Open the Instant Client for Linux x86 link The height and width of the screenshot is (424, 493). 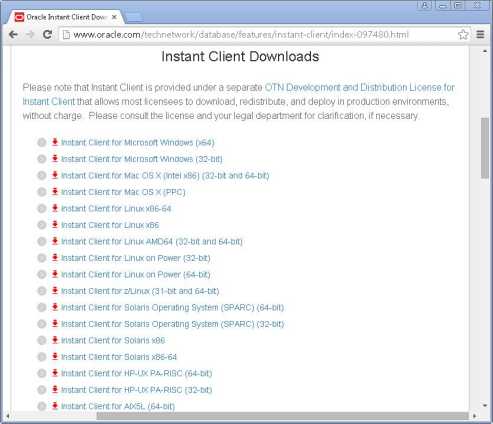(x=110, y=225)
